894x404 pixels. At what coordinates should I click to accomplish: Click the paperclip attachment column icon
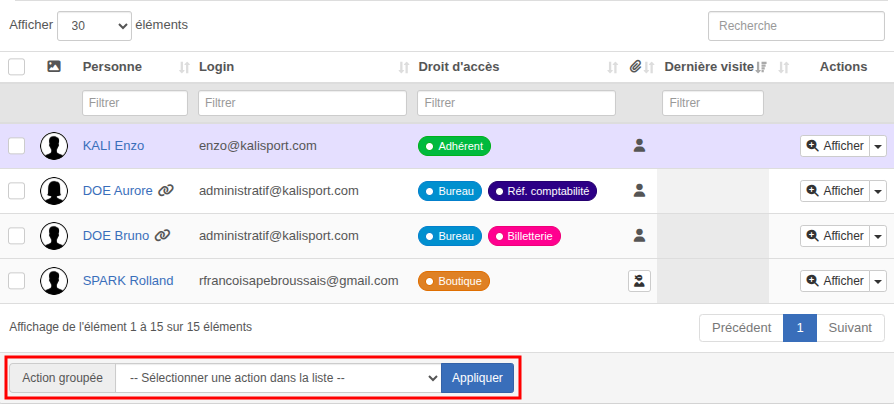click(635, 67)
